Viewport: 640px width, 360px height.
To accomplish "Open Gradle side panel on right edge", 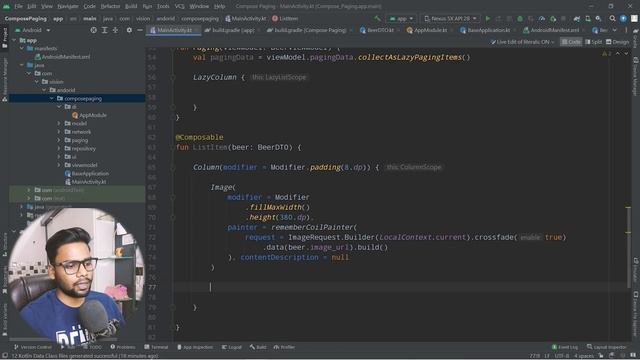I will pos(636,37).
